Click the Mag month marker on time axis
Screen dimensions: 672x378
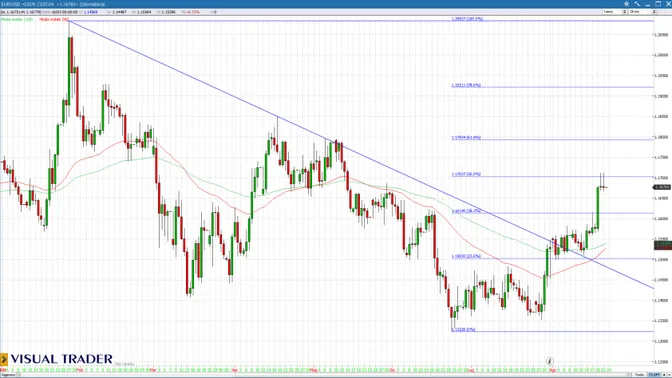pos(313,369)
